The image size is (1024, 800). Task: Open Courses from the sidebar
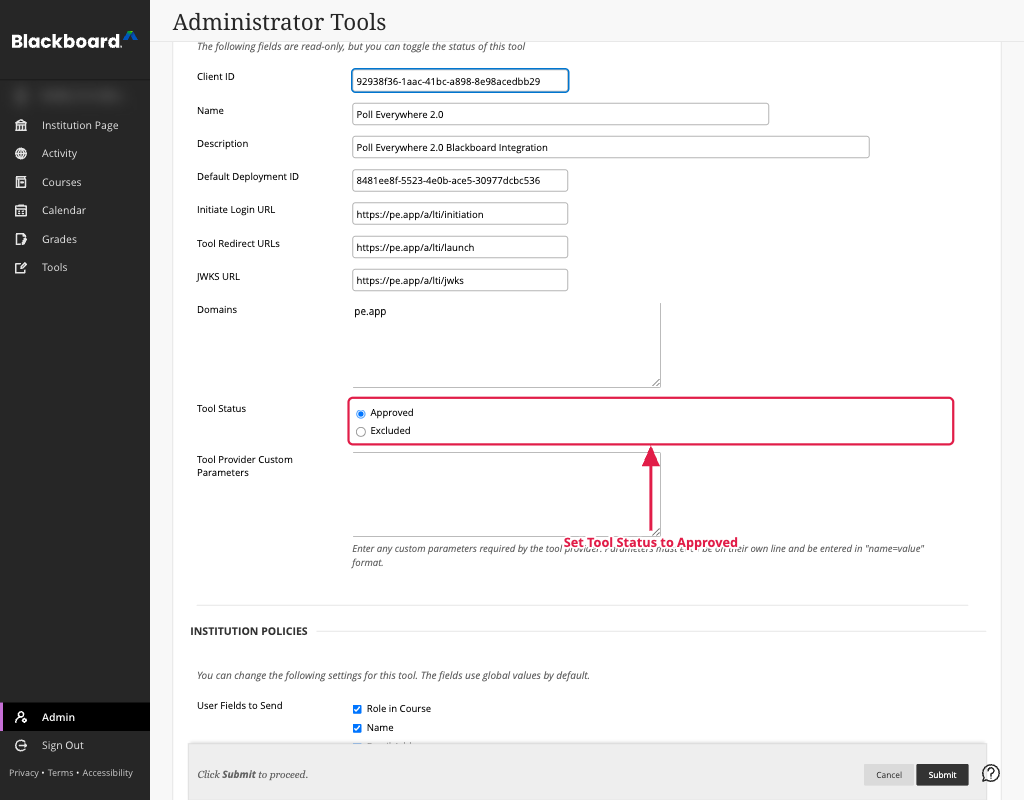(x=61, y=182)
